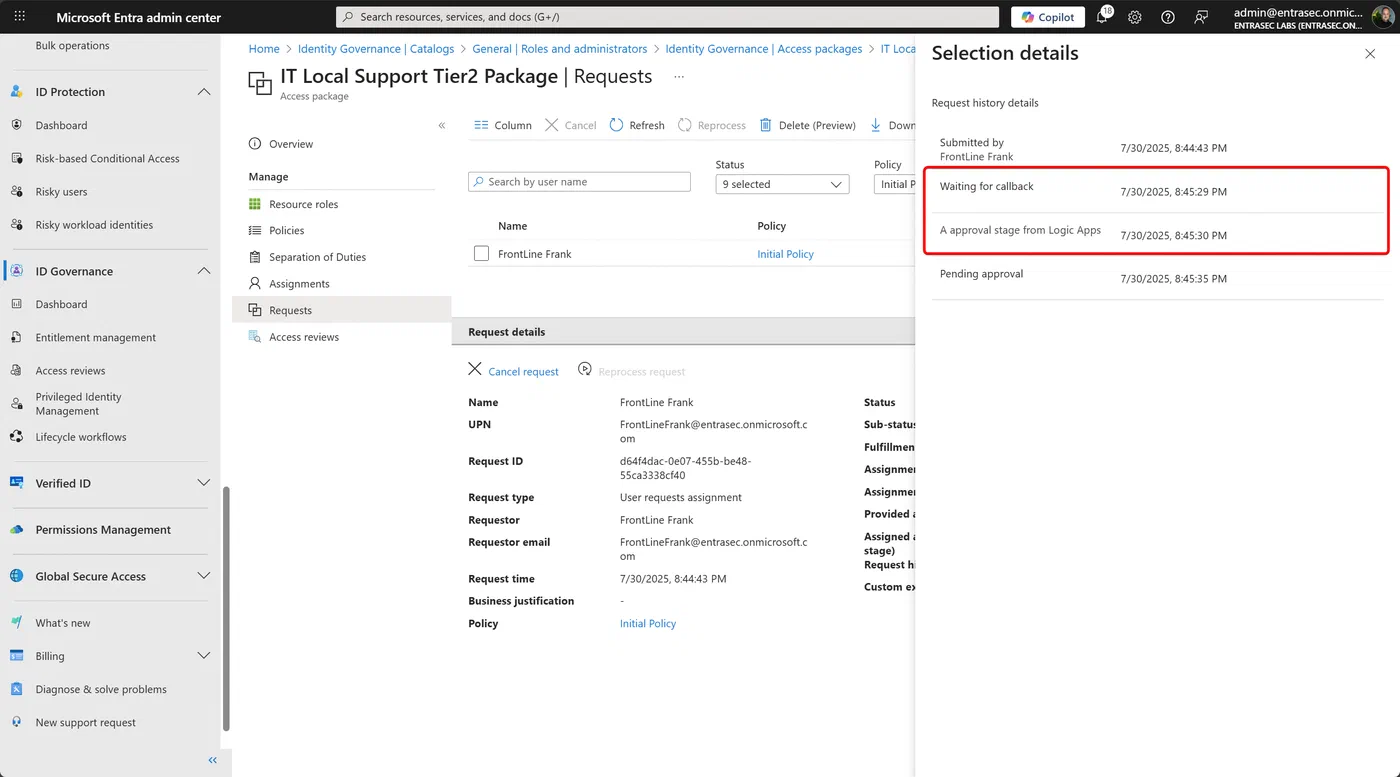Open Identity Governance | Catalogs breadcrumb
Image resolution: width=1400 pixels, height=777 pixels.
[376, 48]
